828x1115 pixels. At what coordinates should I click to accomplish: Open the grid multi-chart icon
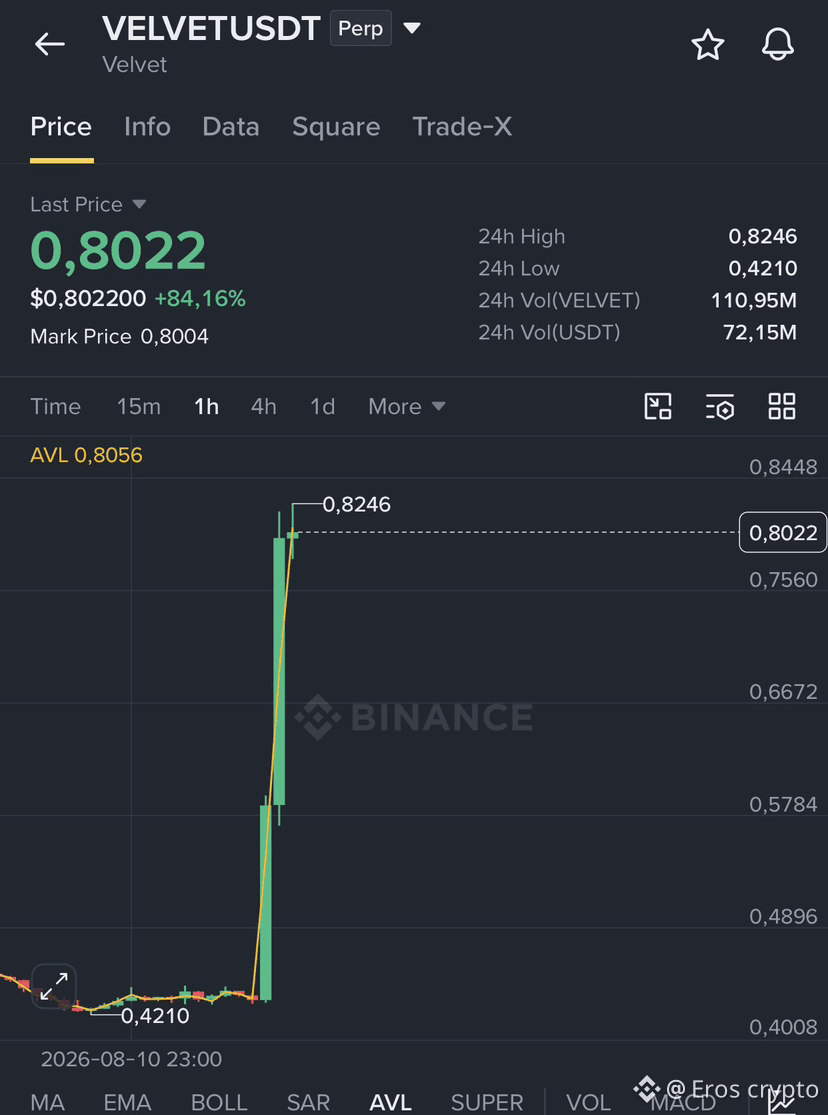click(x=782, y=406)
